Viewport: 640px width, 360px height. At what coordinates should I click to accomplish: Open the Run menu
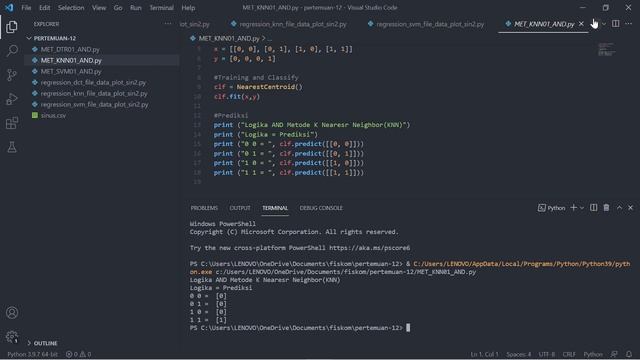tap(136, 7)
